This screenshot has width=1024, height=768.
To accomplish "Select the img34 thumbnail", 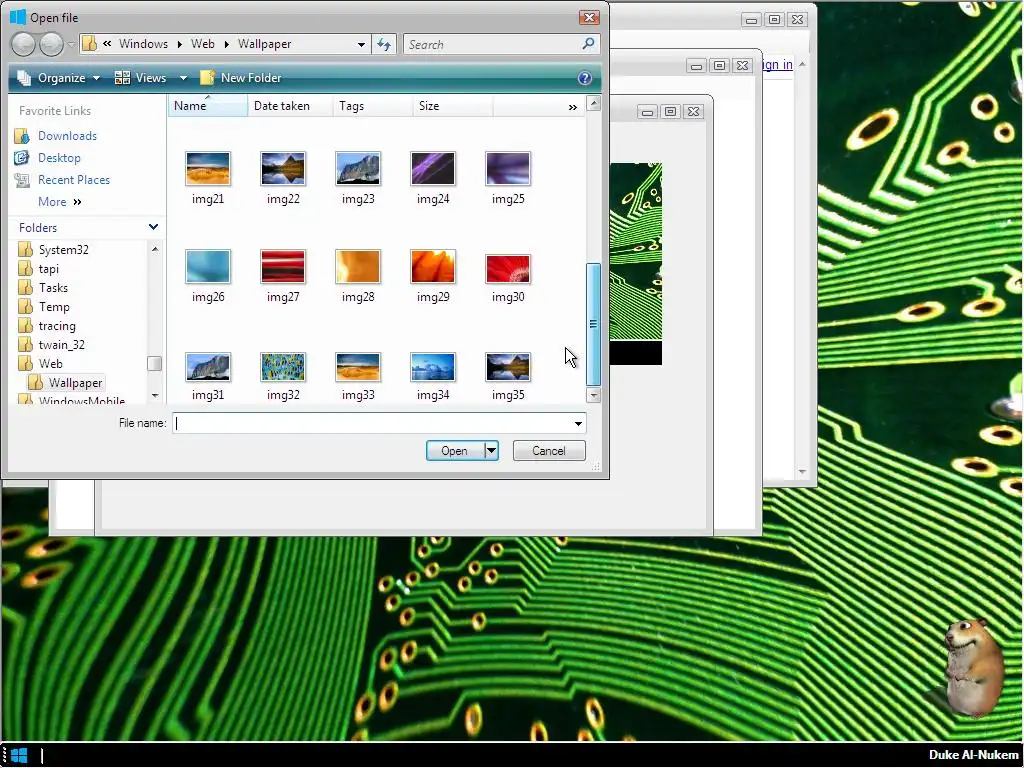I will point(433,367).
